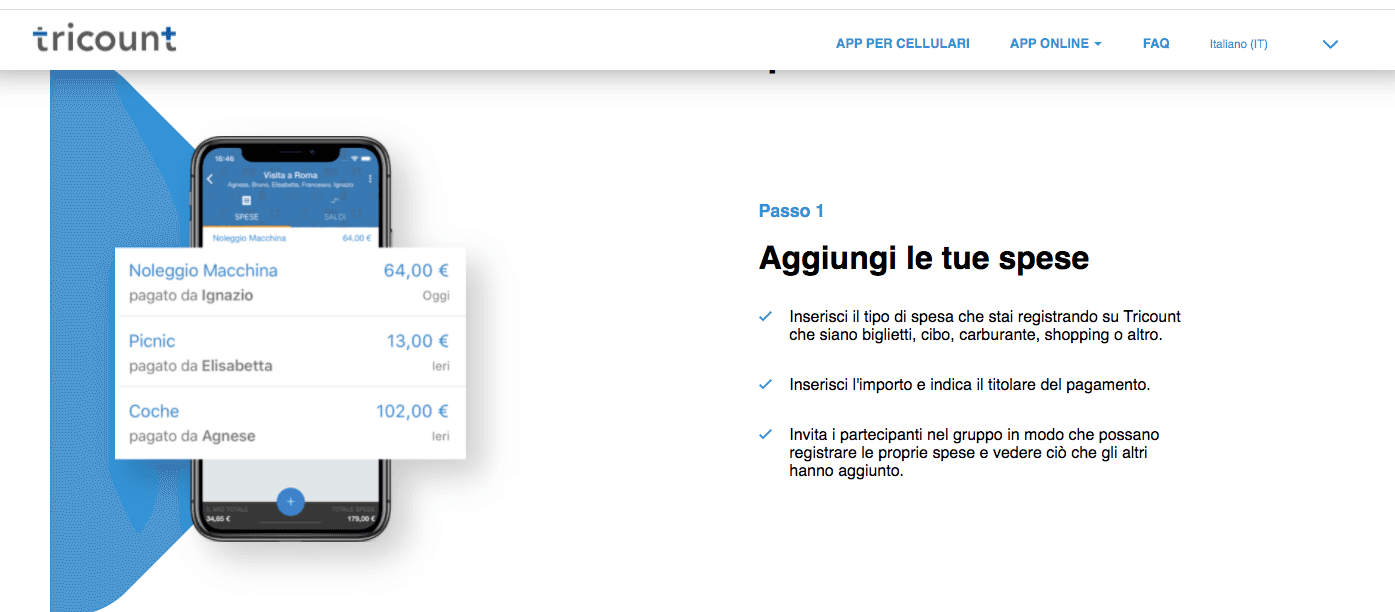This screenshot has height=612, width=1395.
Task: Click the 64,00 € amount
Action: pos(417,270)
